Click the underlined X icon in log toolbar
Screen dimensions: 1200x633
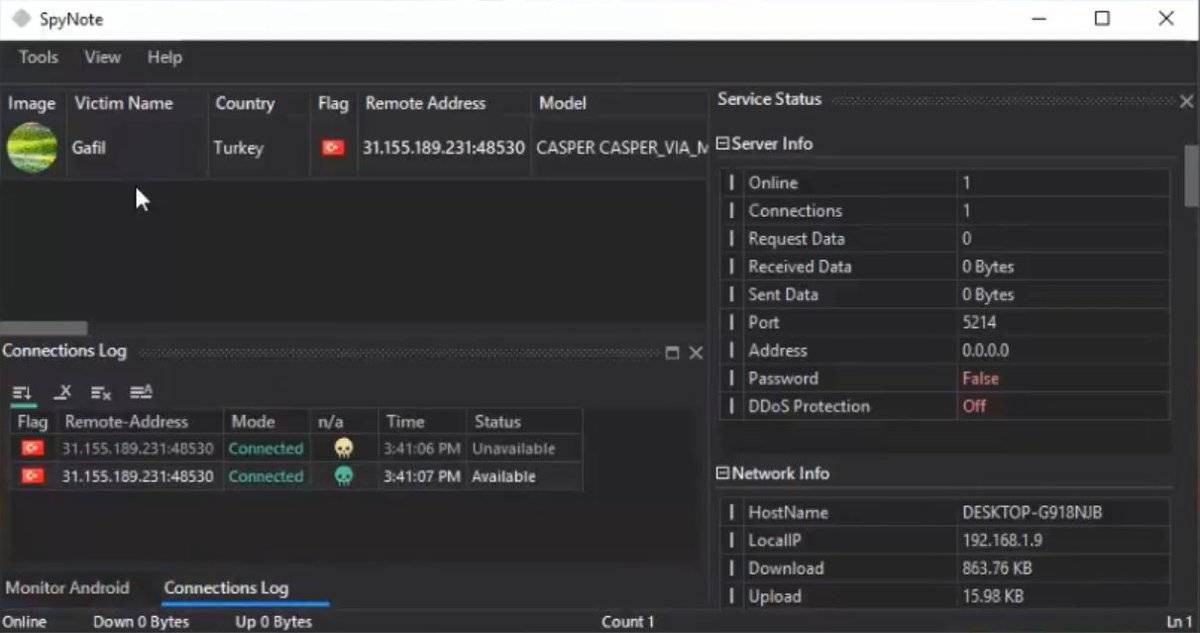pos(62,393)
